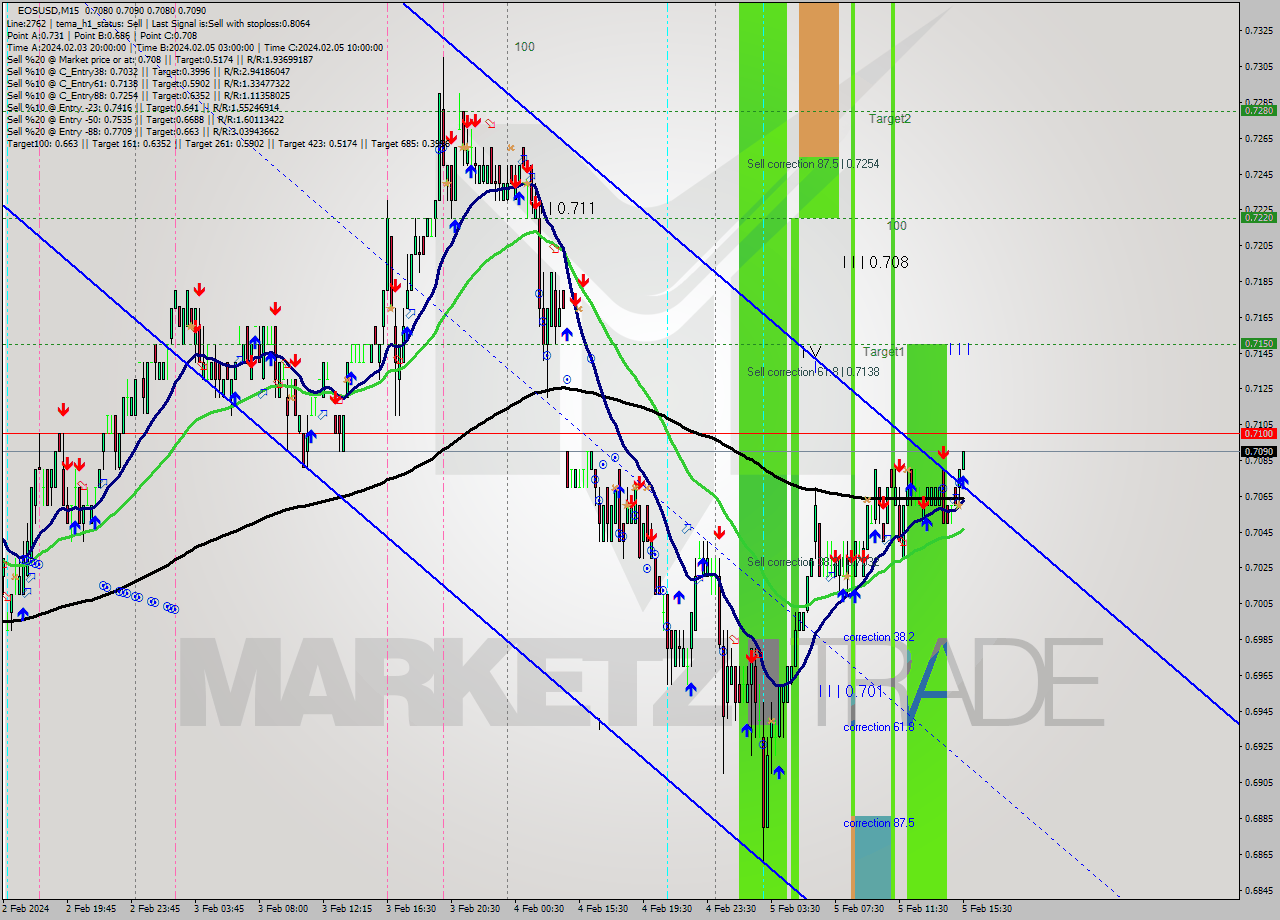Click the blue 'correction 87.5' label
The width and height of the screenshot is (1280, 920).
878,823
